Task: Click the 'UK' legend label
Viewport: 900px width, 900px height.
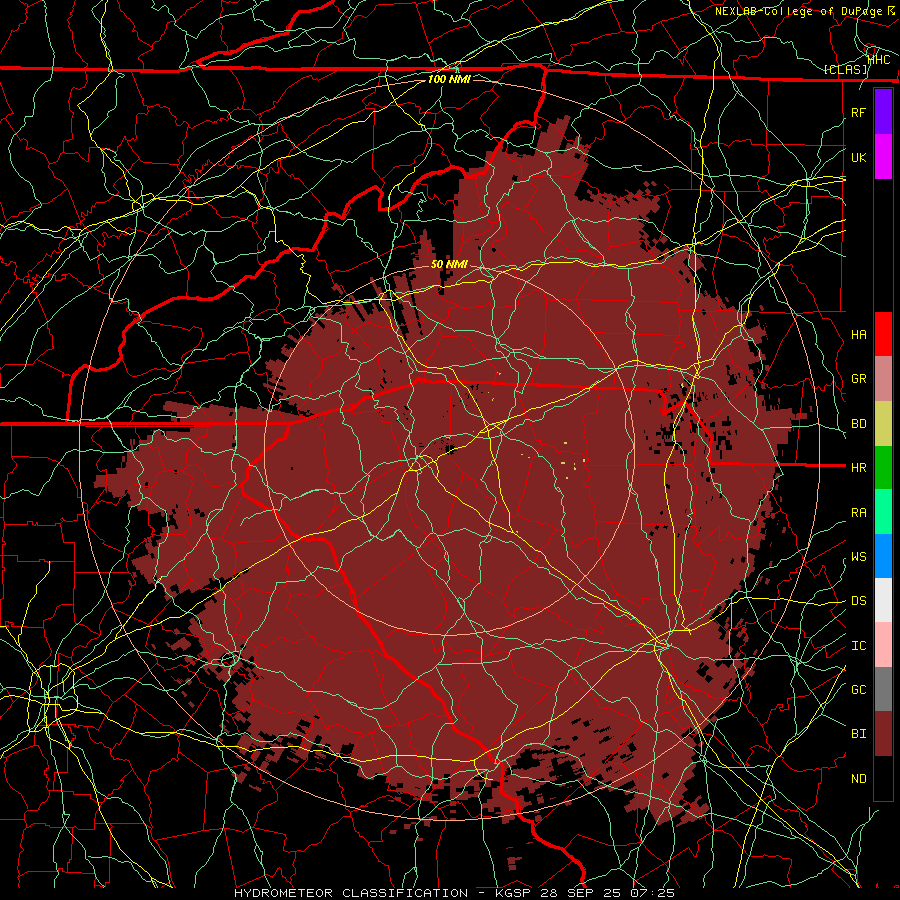Action: (858, 157)
